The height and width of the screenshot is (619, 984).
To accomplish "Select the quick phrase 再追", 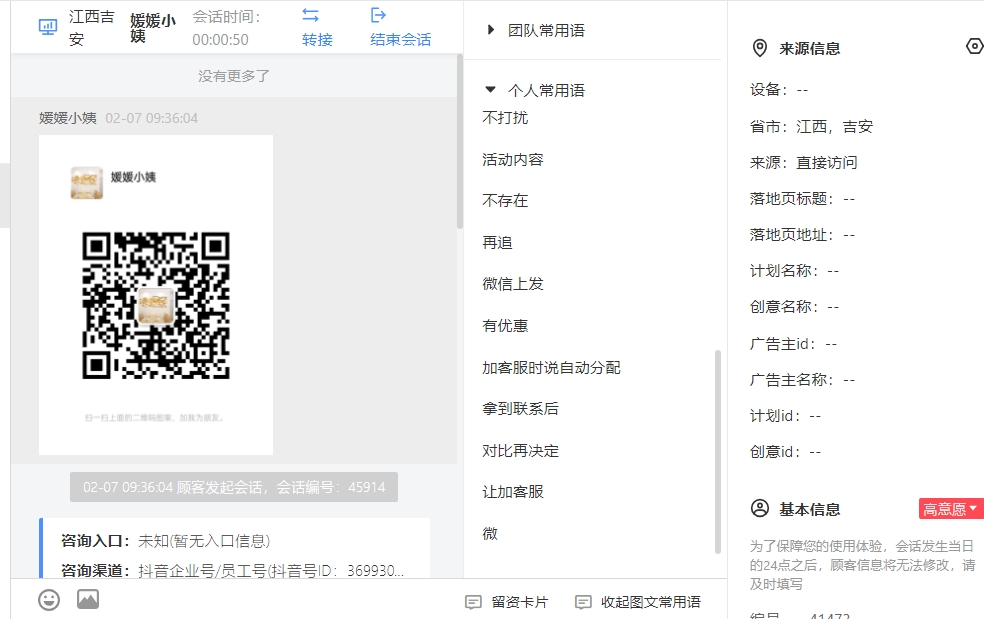I will tap(497, 242).
